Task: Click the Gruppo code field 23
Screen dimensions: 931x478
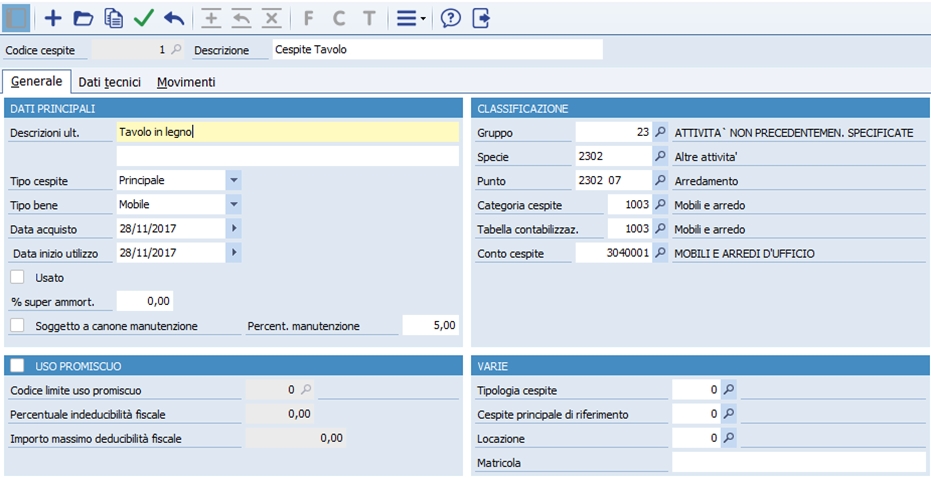Action: (x=614, y=132)
